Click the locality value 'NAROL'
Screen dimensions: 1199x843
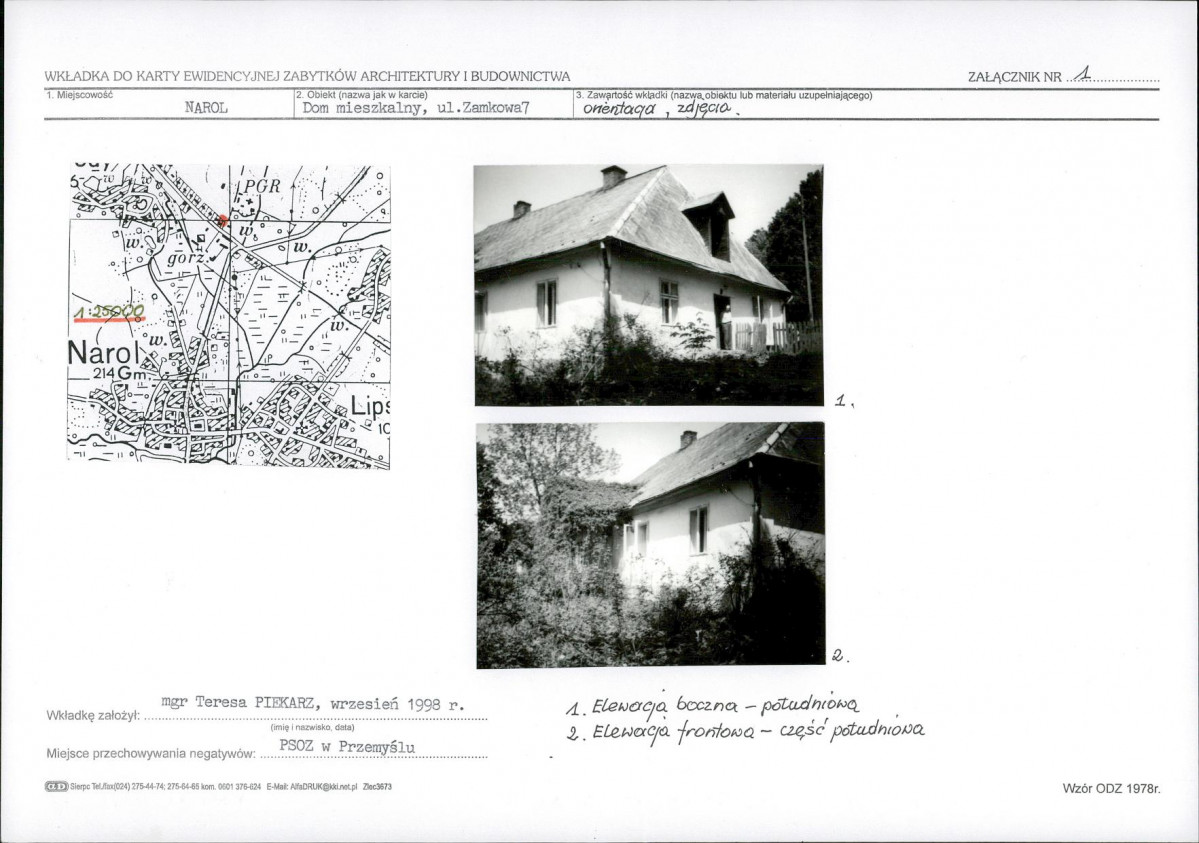(206, 108)
